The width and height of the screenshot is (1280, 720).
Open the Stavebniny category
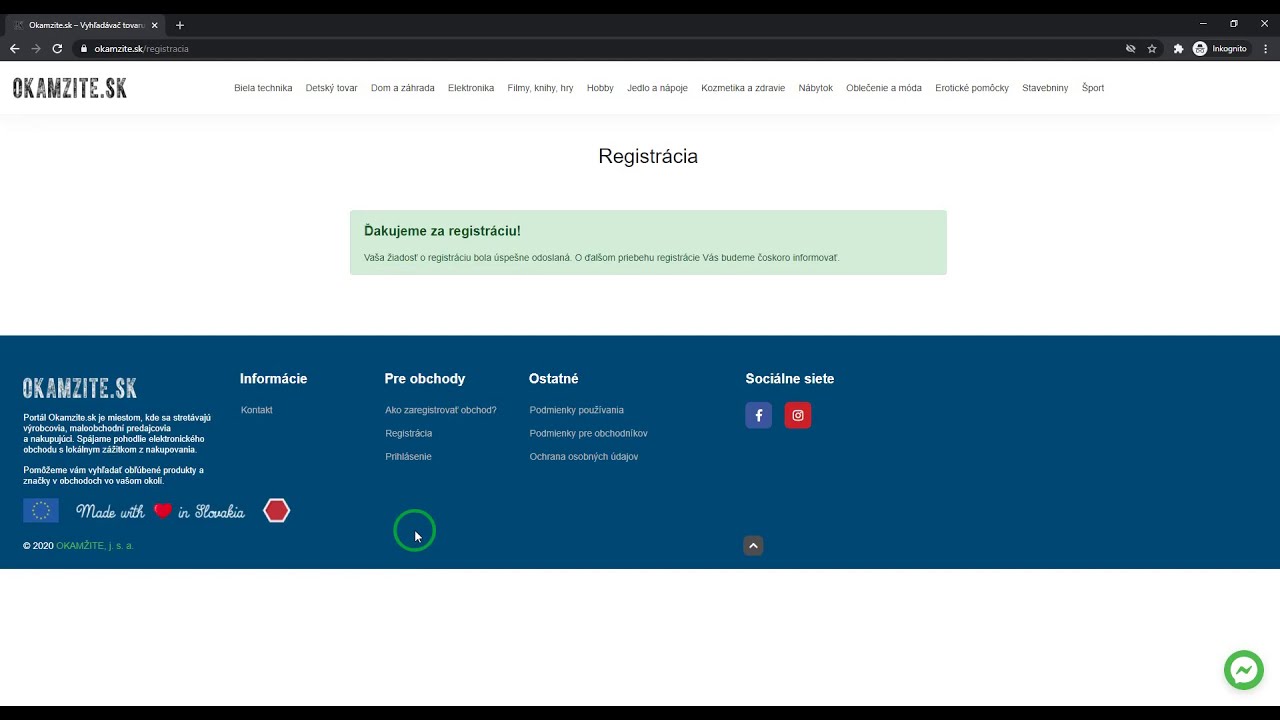(x=1045, y=88)
